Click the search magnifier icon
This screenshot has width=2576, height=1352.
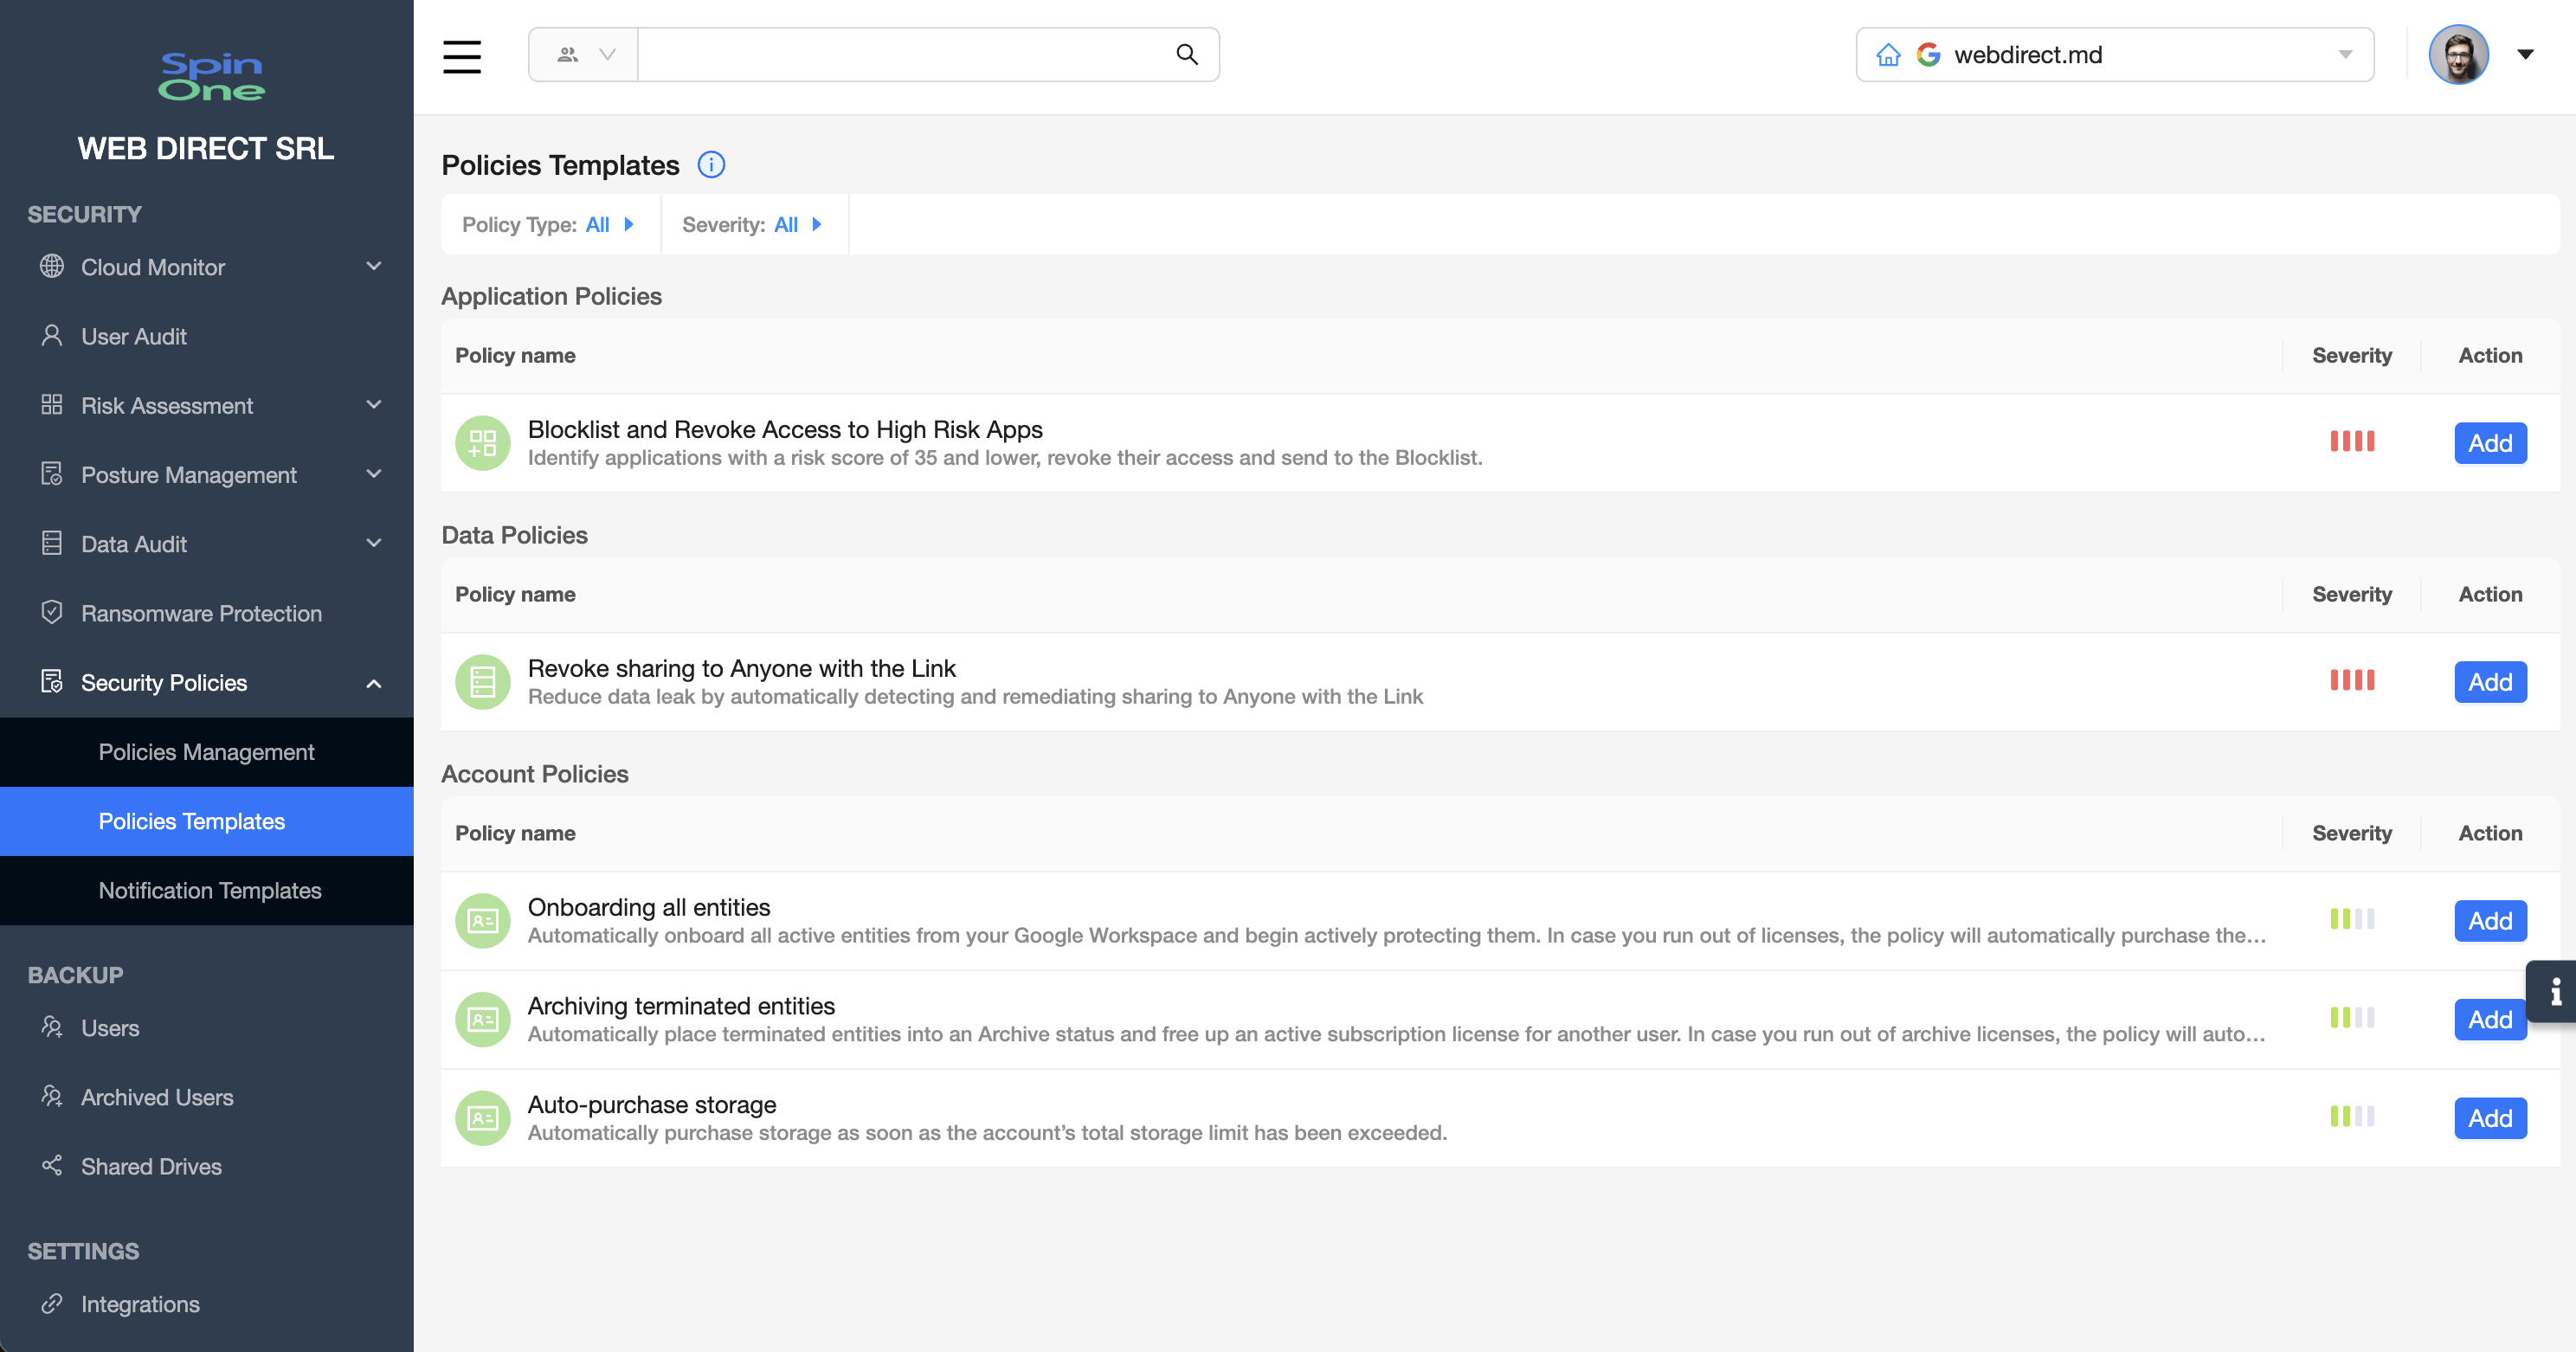coord(1186,55)
